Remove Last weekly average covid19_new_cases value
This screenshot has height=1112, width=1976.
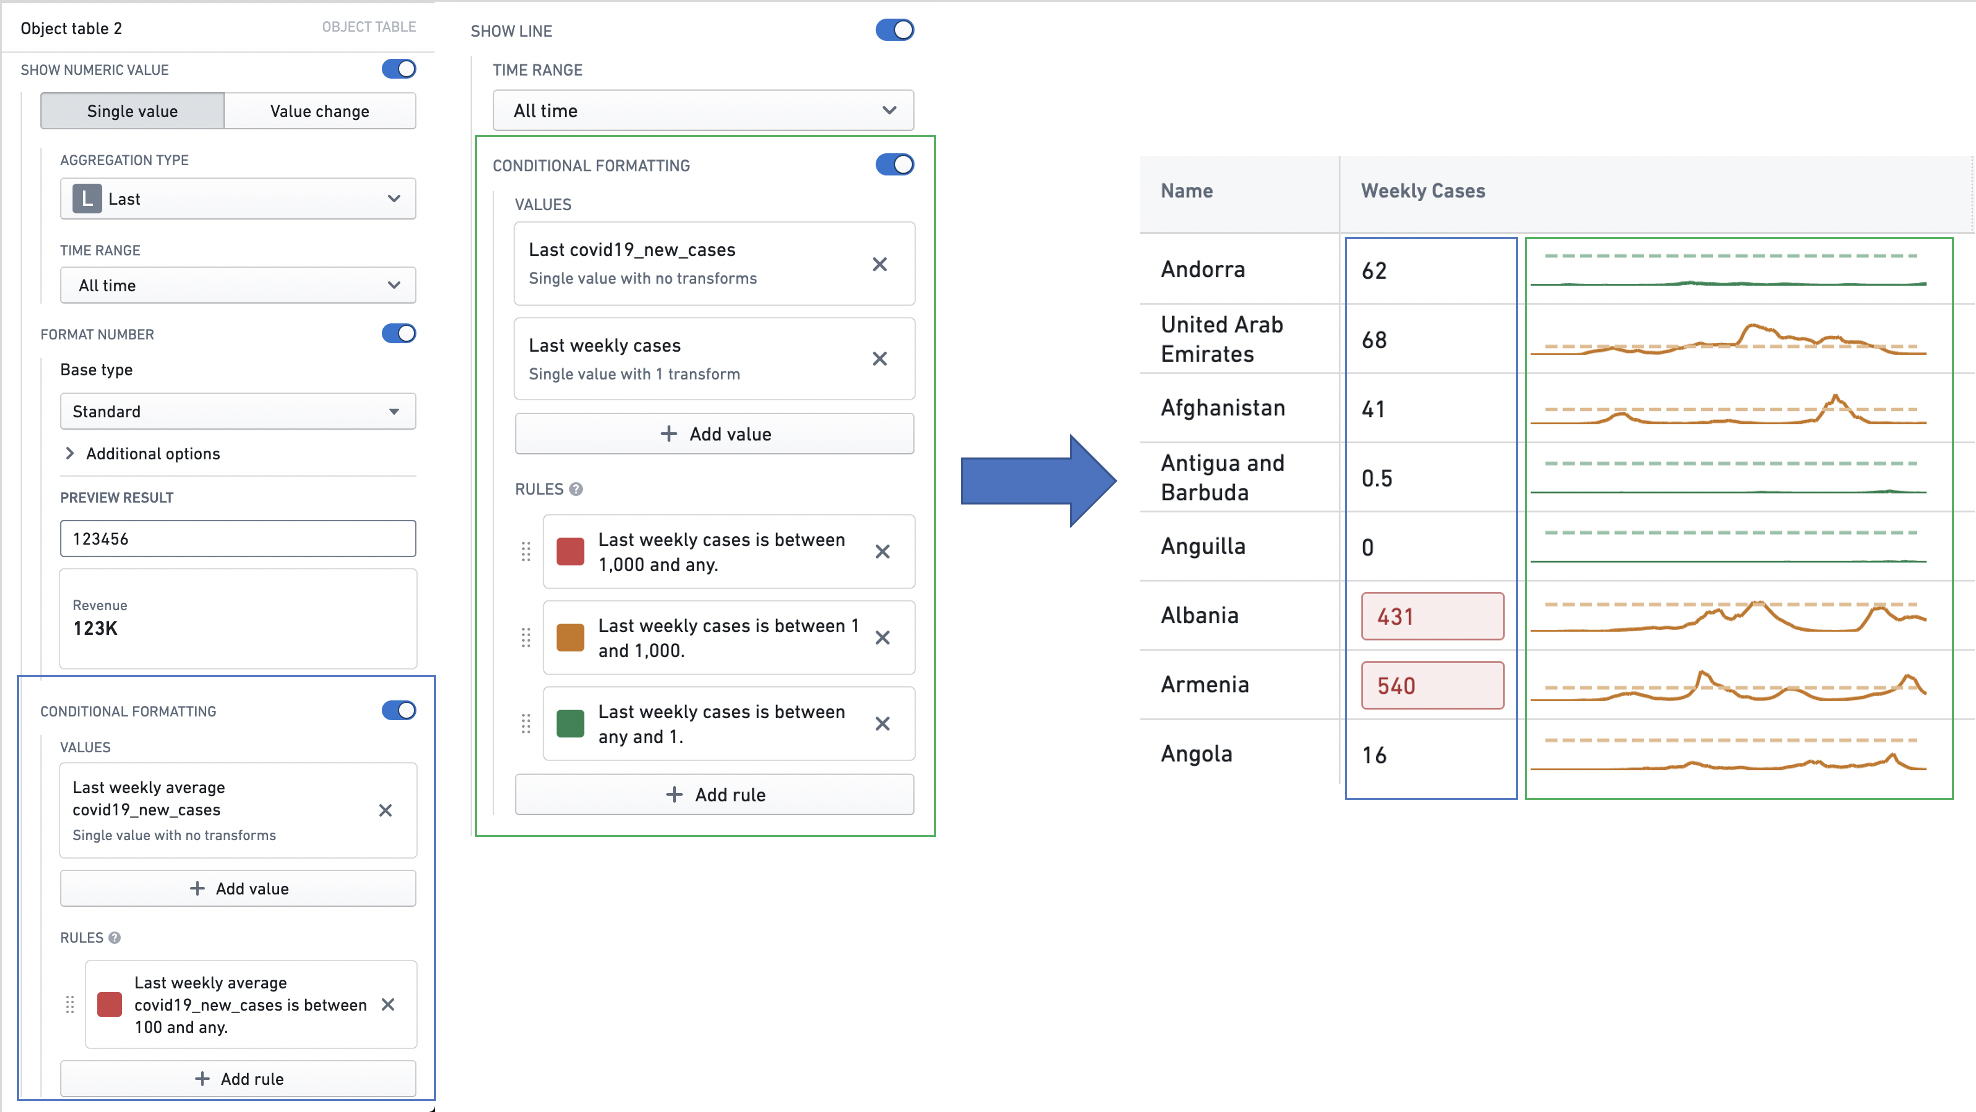385,811
